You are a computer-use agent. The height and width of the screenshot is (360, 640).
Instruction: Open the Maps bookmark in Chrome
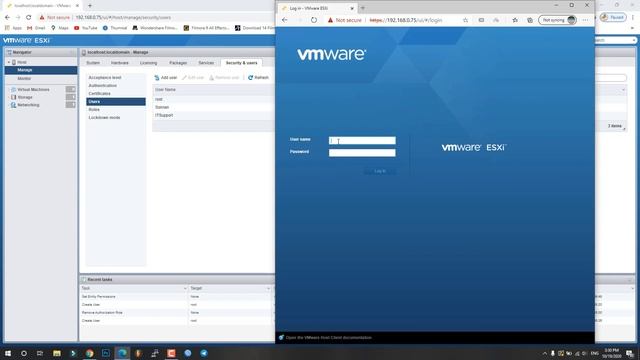coord(60,28)
